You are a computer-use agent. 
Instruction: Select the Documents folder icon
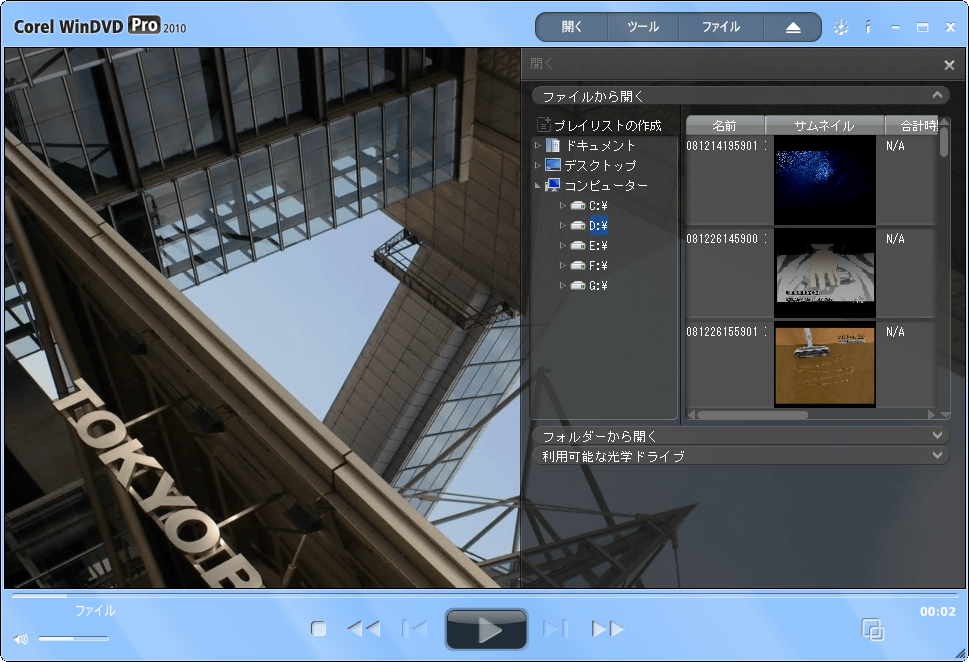click(x=554, y=145)
